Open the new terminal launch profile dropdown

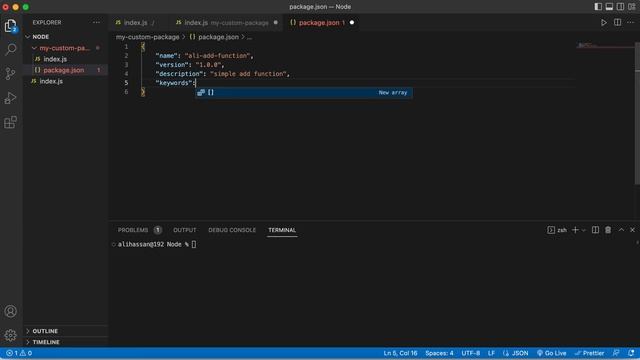584,230
